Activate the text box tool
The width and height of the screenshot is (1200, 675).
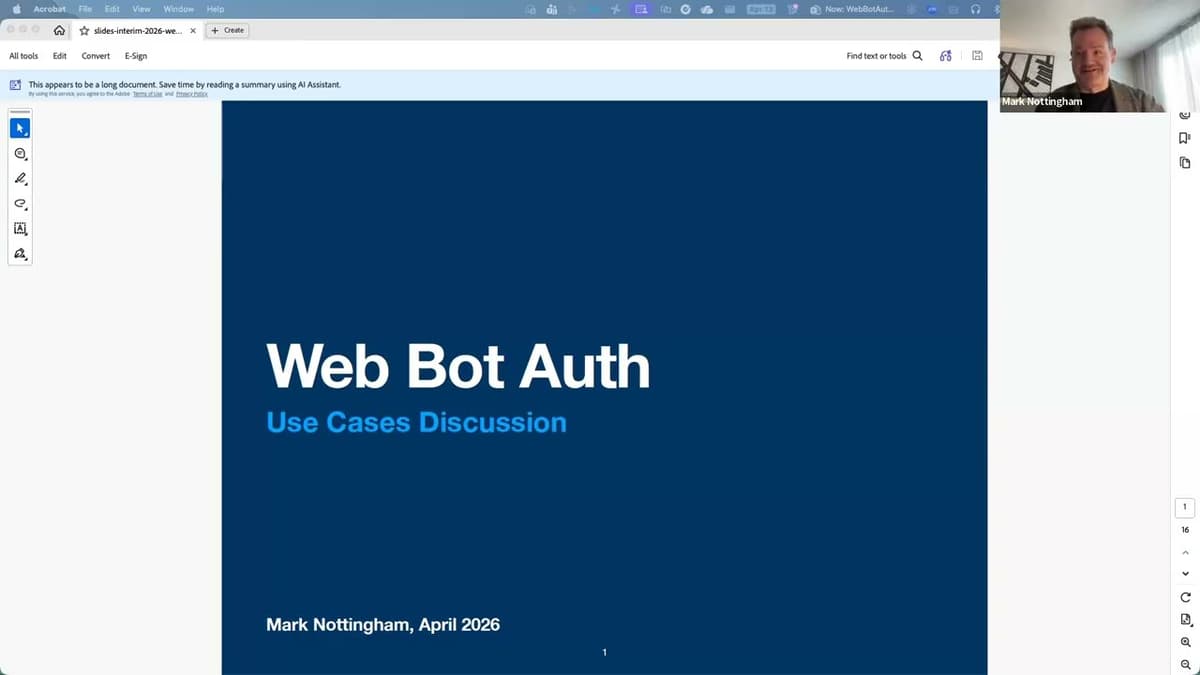[x=20, y=228]
